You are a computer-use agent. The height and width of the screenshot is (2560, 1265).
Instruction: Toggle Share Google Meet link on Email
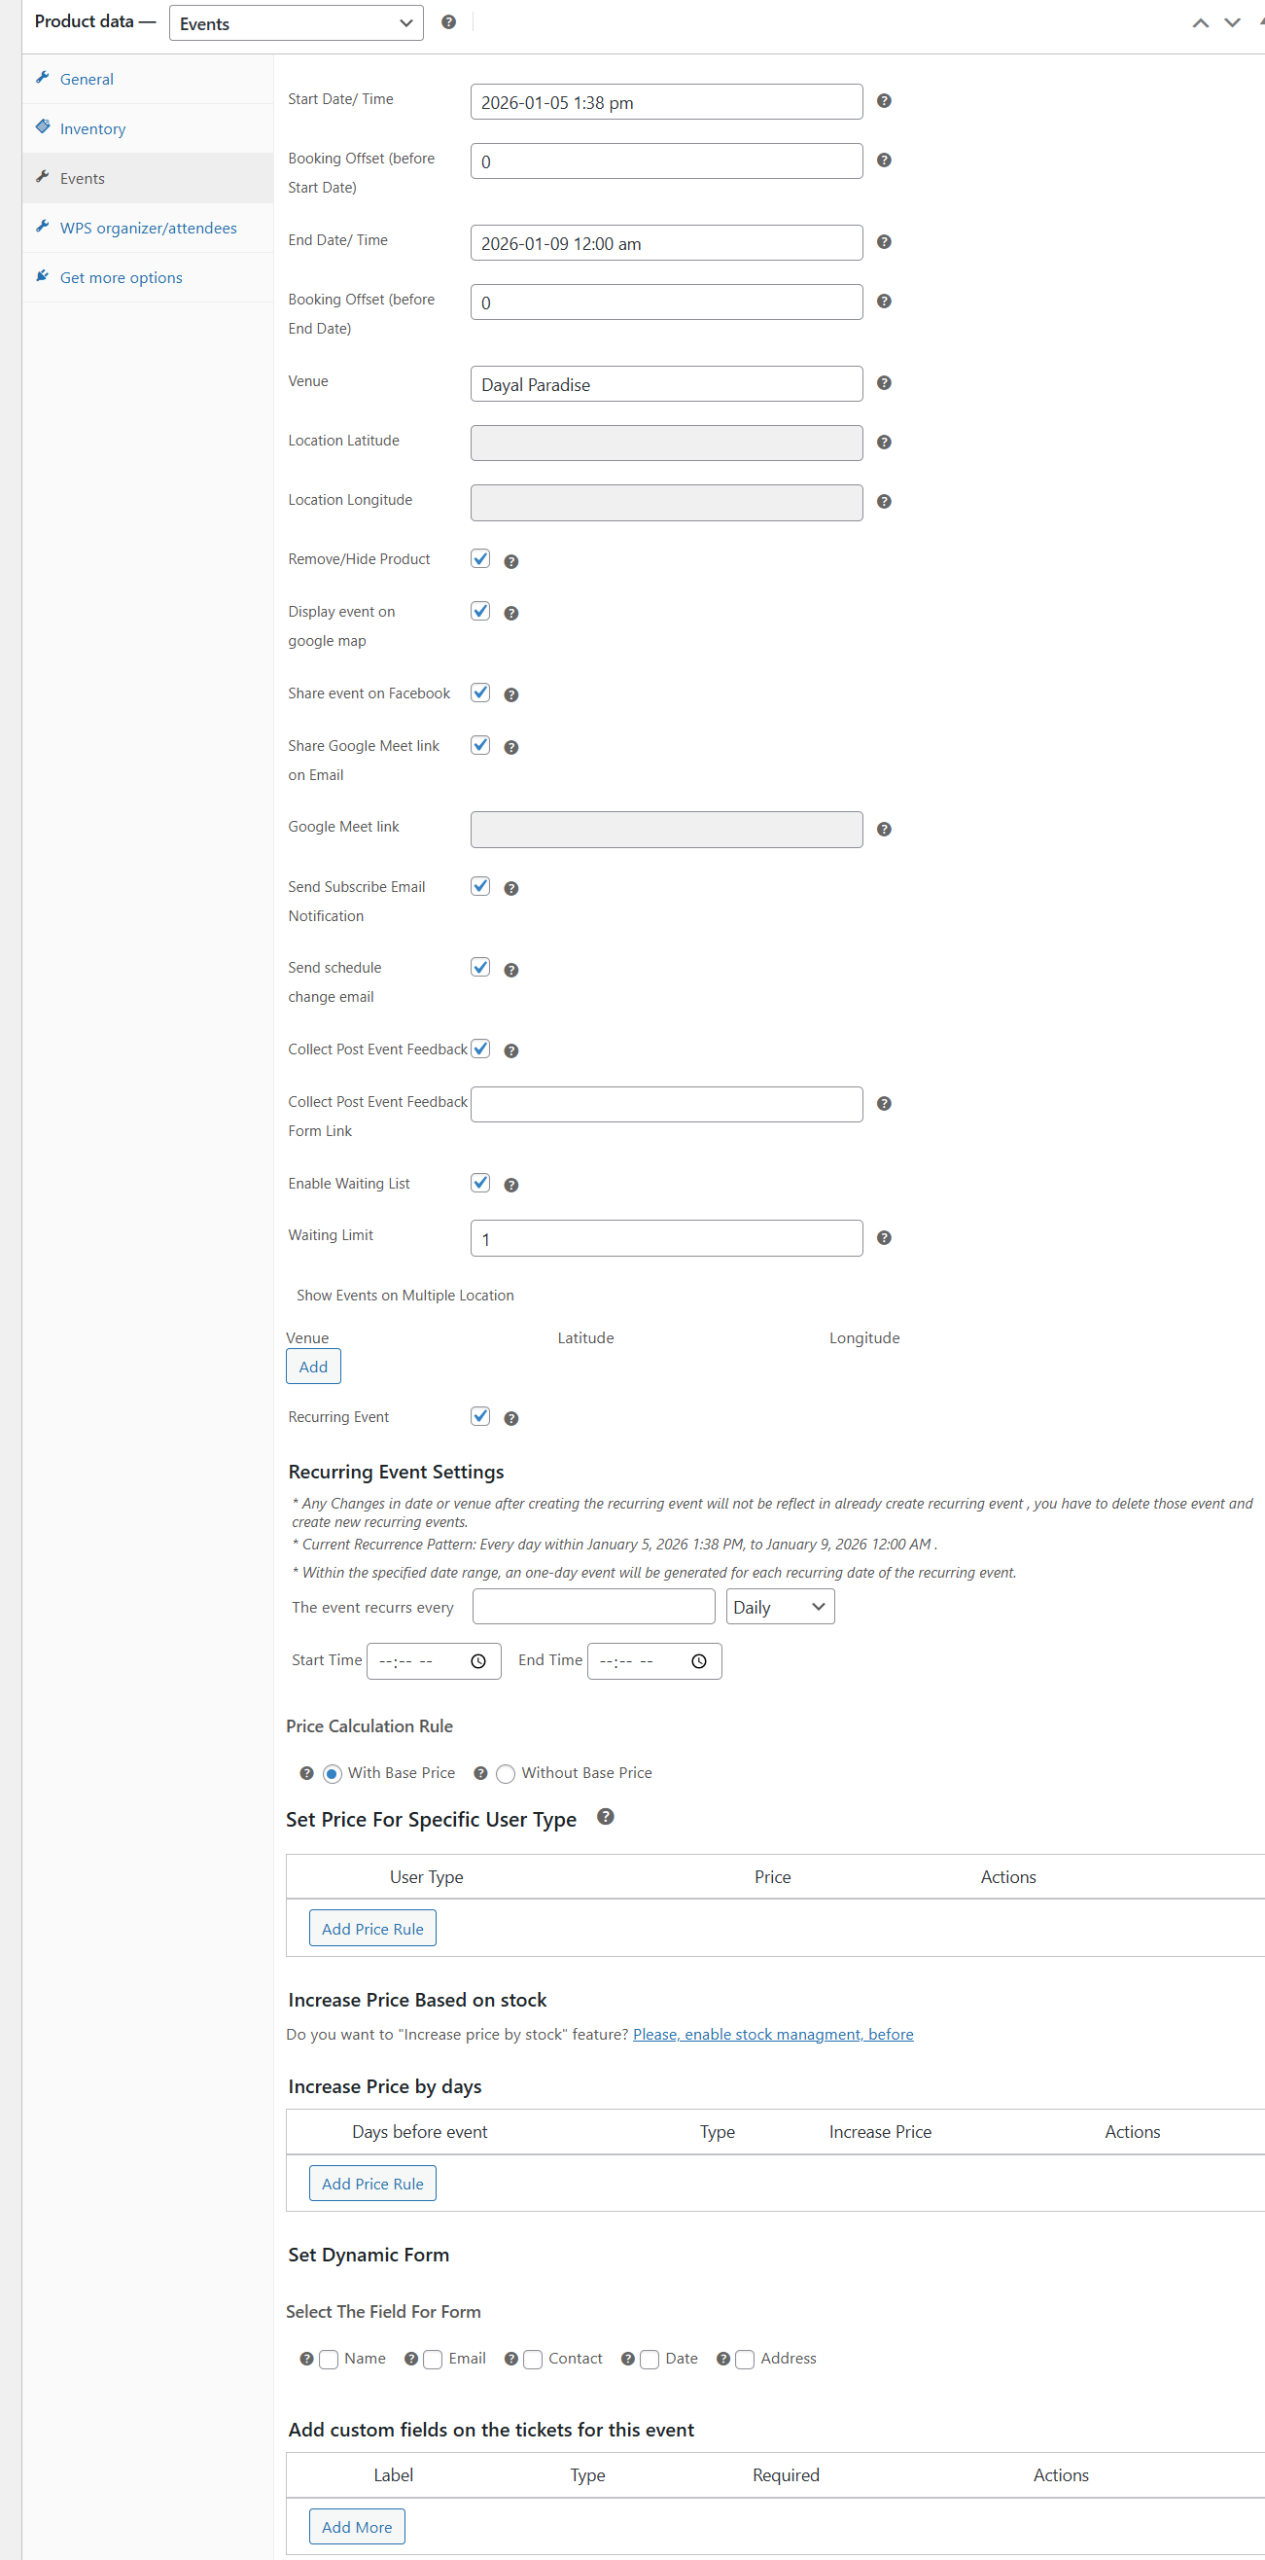tap(480, 745)
